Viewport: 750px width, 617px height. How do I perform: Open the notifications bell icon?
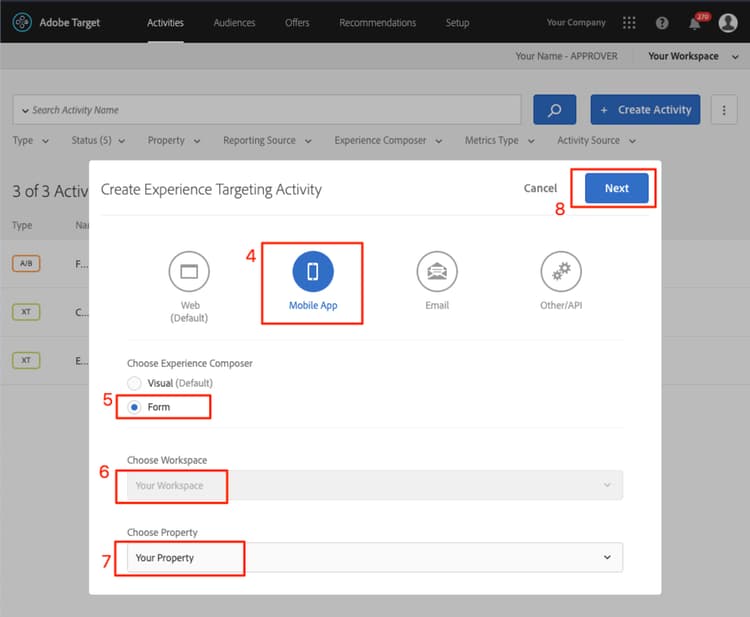(695, 23)
